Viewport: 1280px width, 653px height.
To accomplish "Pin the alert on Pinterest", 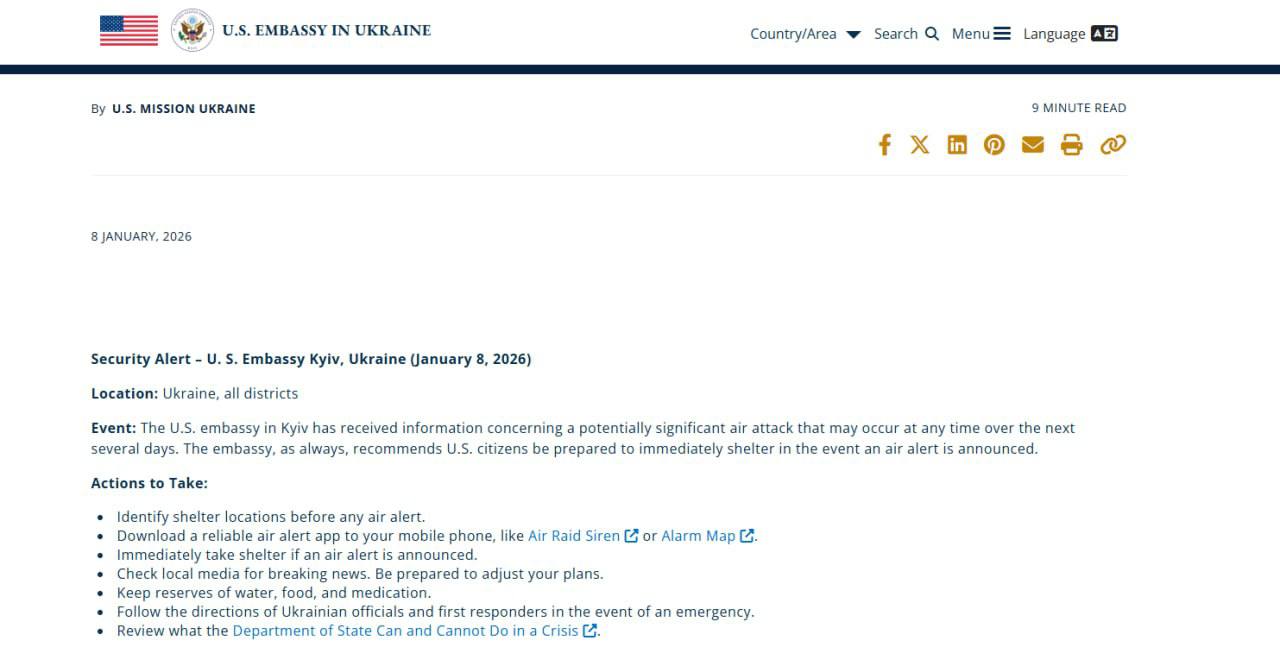I will point(994,145).
